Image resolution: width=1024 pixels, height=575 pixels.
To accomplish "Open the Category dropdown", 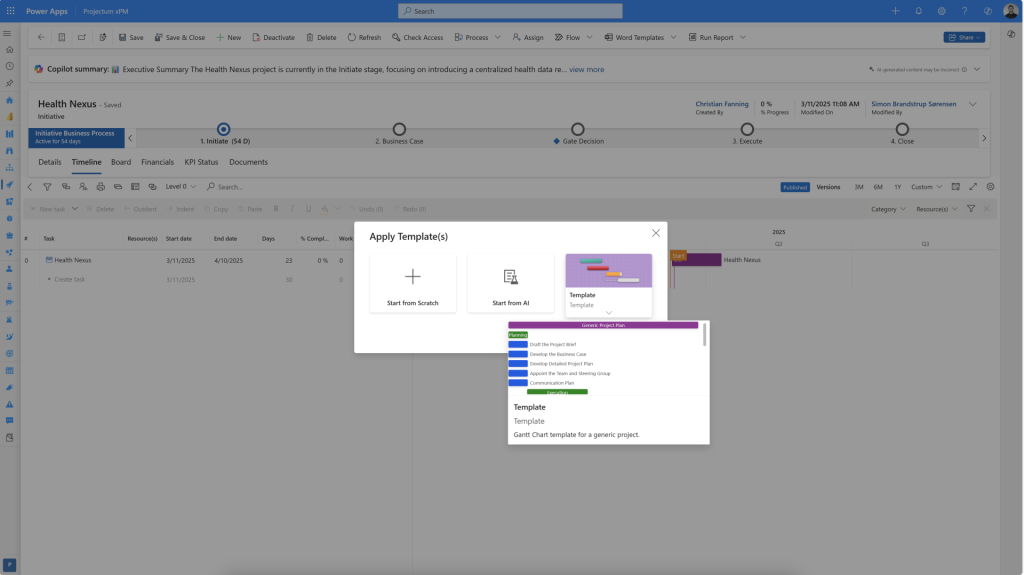I will (x=888, y=209).
